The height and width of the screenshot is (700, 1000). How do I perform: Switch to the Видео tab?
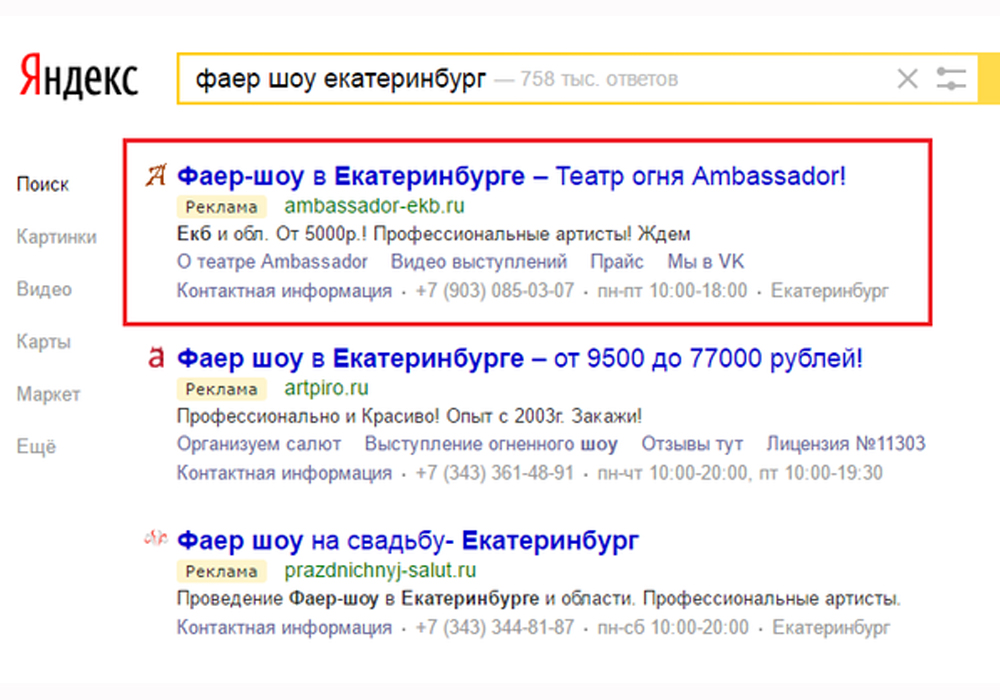pyautogui.click(x=44, y=289)
